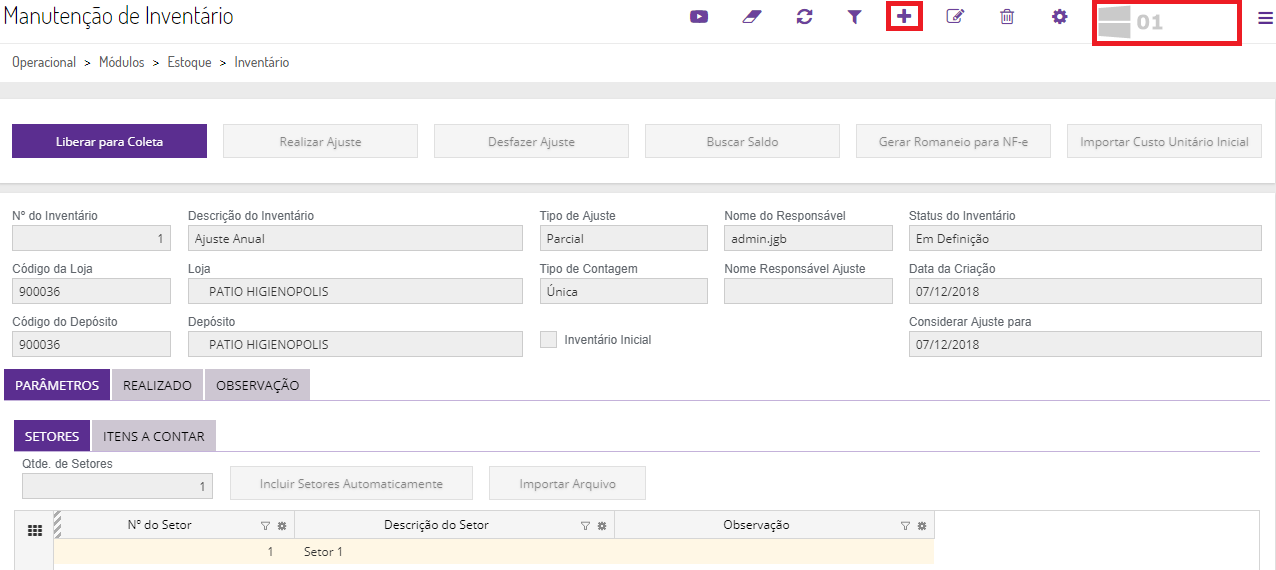
Task: Switch to the REALIZADO tab
Action: pyautogui.click(x=157, y=385)
